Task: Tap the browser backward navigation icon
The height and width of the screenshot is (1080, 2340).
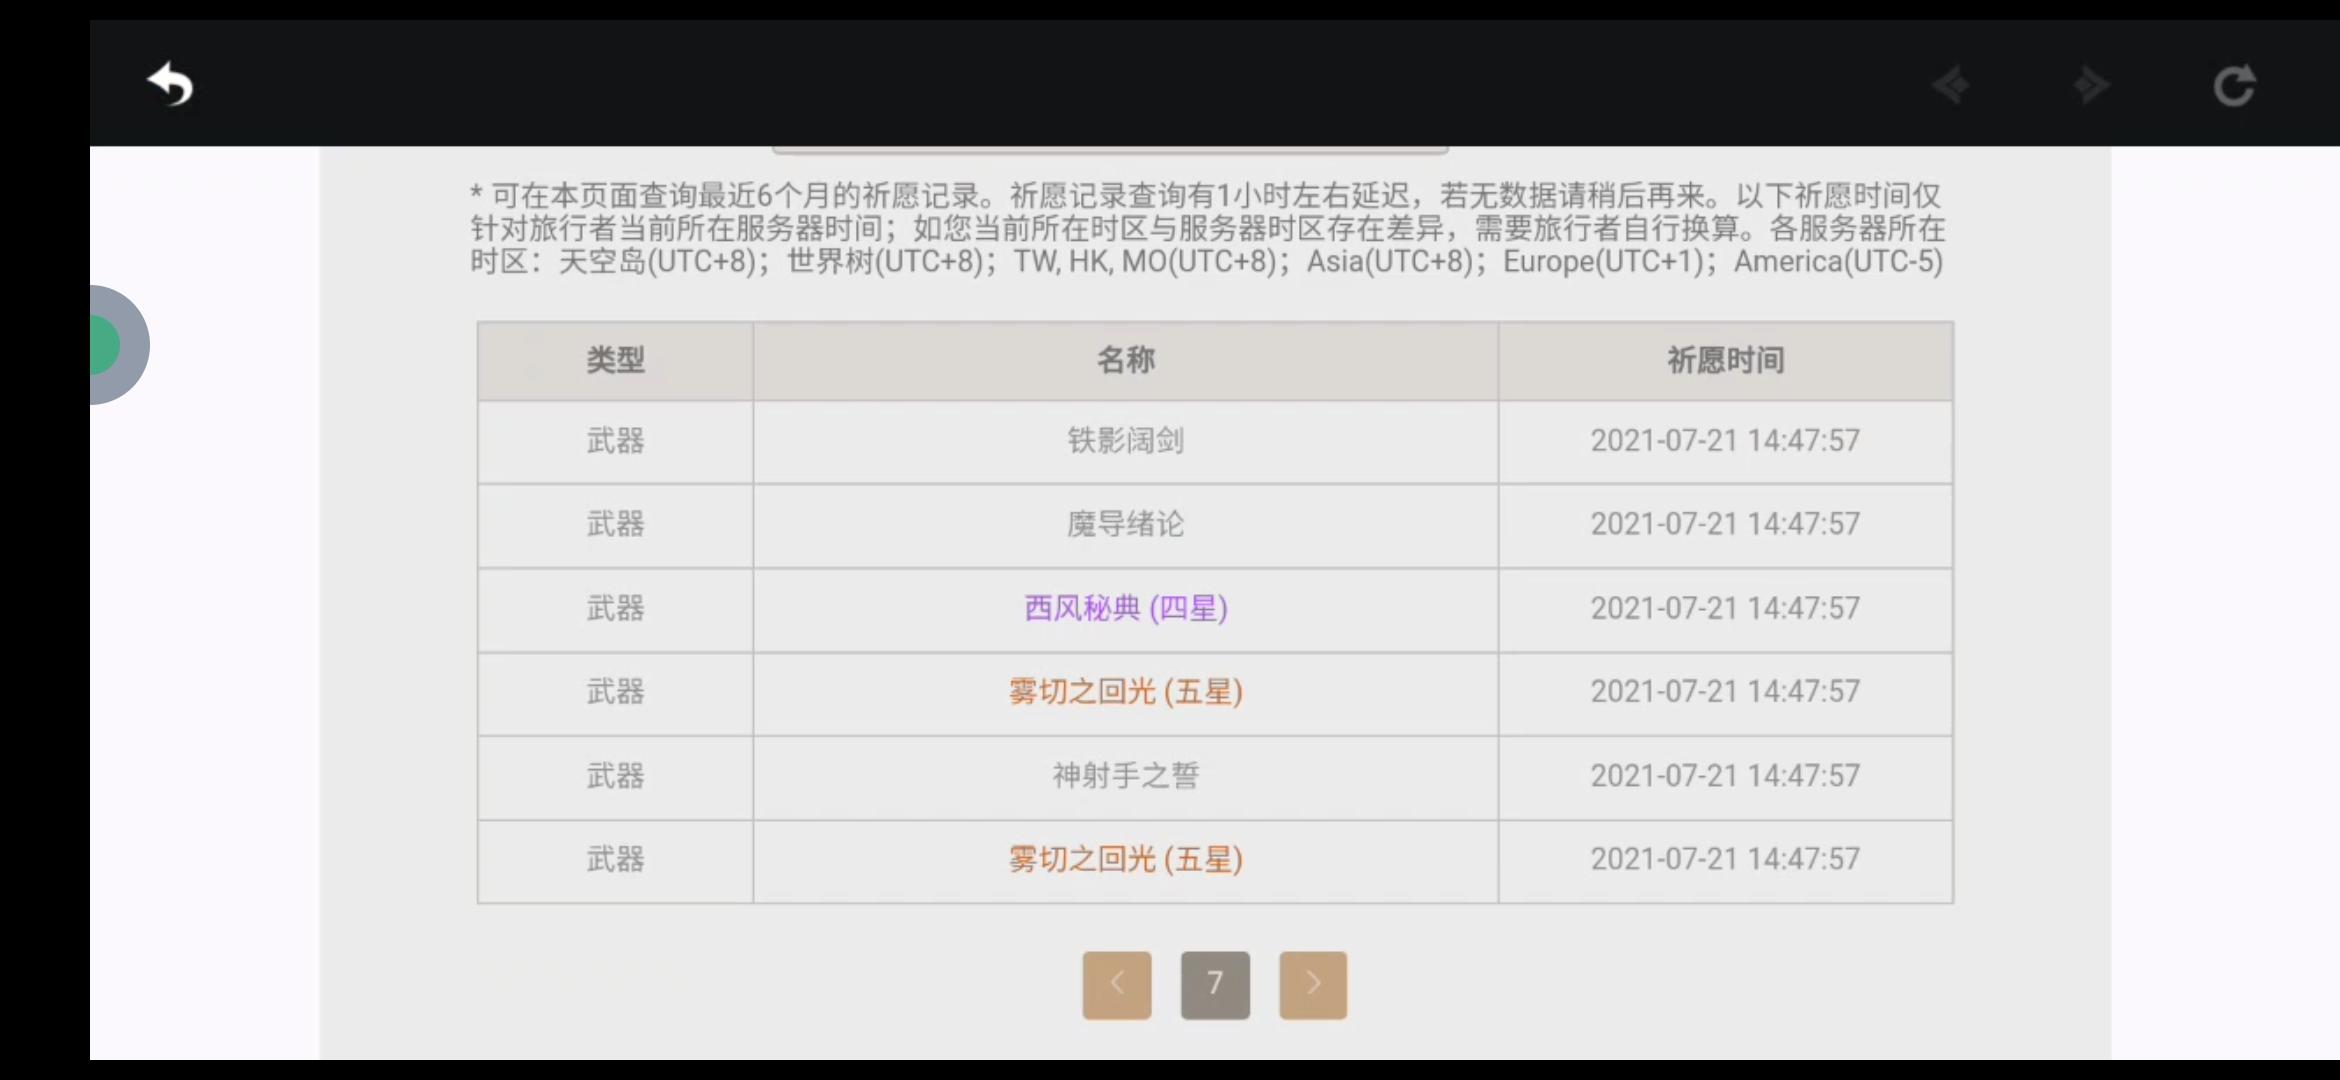Action: click(1951, 85)
